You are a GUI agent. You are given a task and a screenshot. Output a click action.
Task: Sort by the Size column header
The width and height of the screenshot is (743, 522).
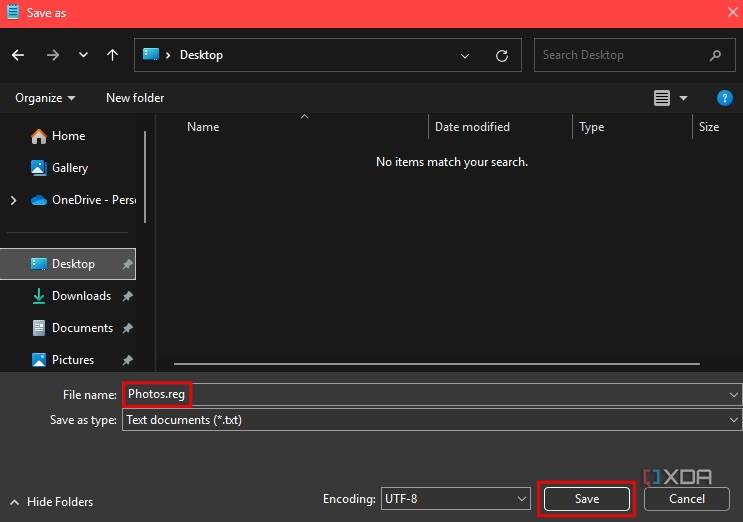[x=709, y=127]
